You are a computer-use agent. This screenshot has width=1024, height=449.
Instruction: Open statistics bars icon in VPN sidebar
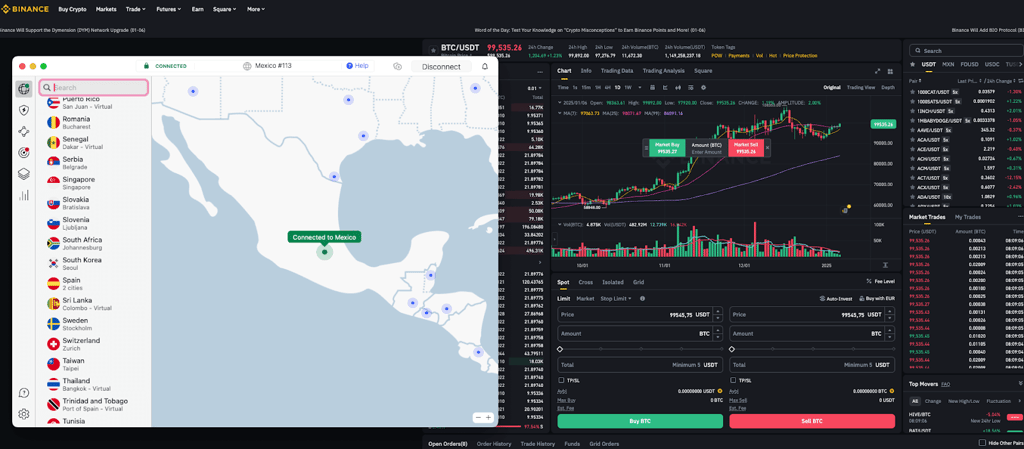(24, 195)
